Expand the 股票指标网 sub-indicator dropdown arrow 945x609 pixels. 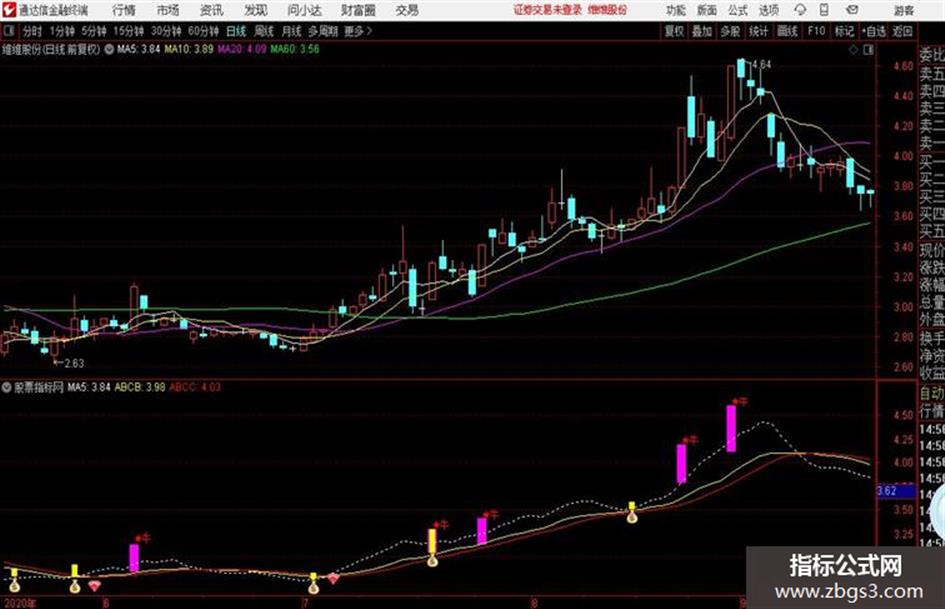pyautogui.click(x=7, y=387)
